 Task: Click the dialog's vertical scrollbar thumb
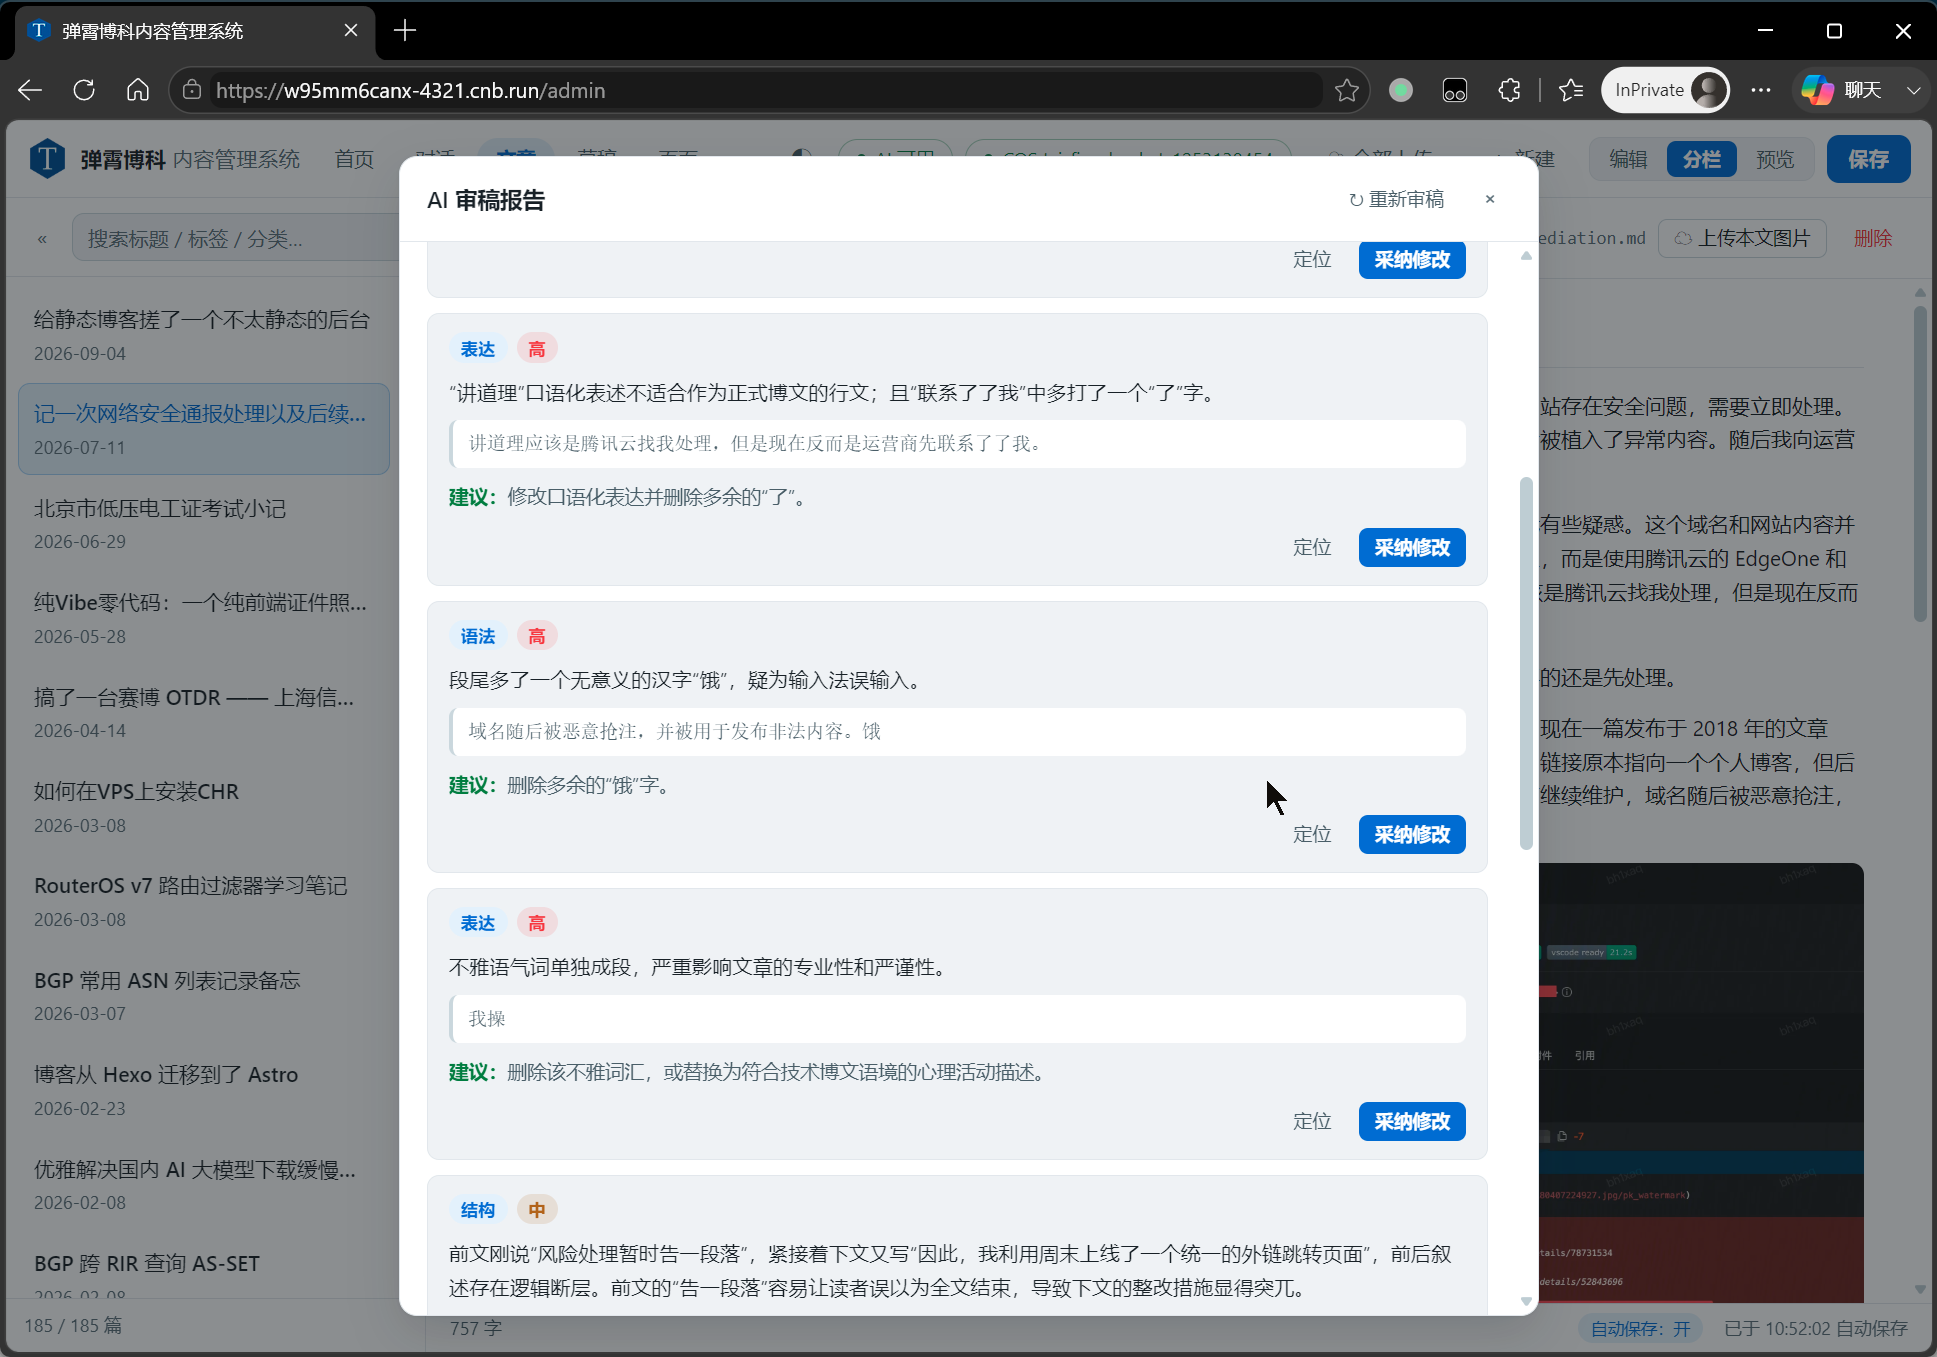(1525, 663)
